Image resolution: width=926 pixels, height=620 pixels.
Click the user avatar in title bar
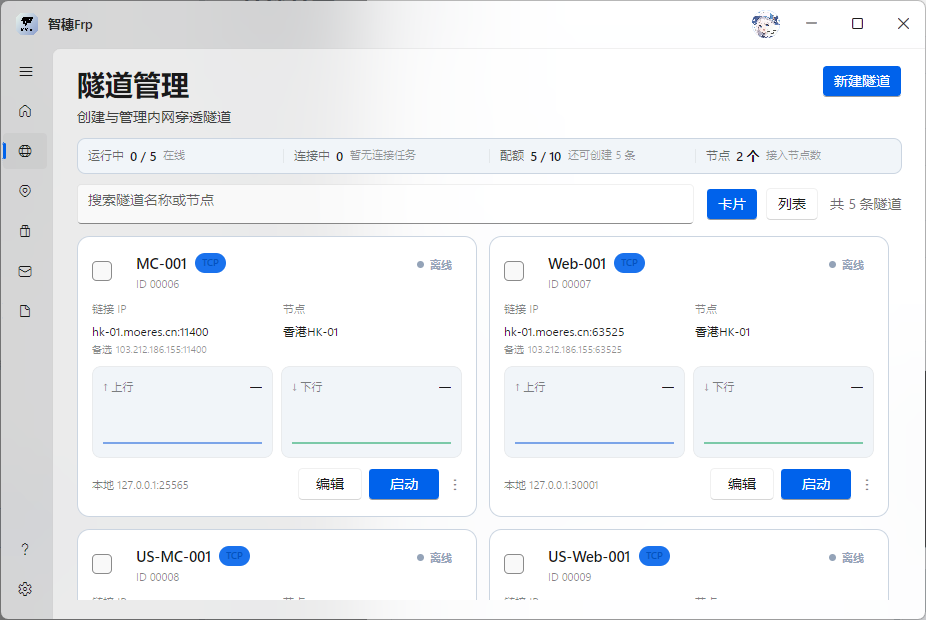(x=766, y=24)
